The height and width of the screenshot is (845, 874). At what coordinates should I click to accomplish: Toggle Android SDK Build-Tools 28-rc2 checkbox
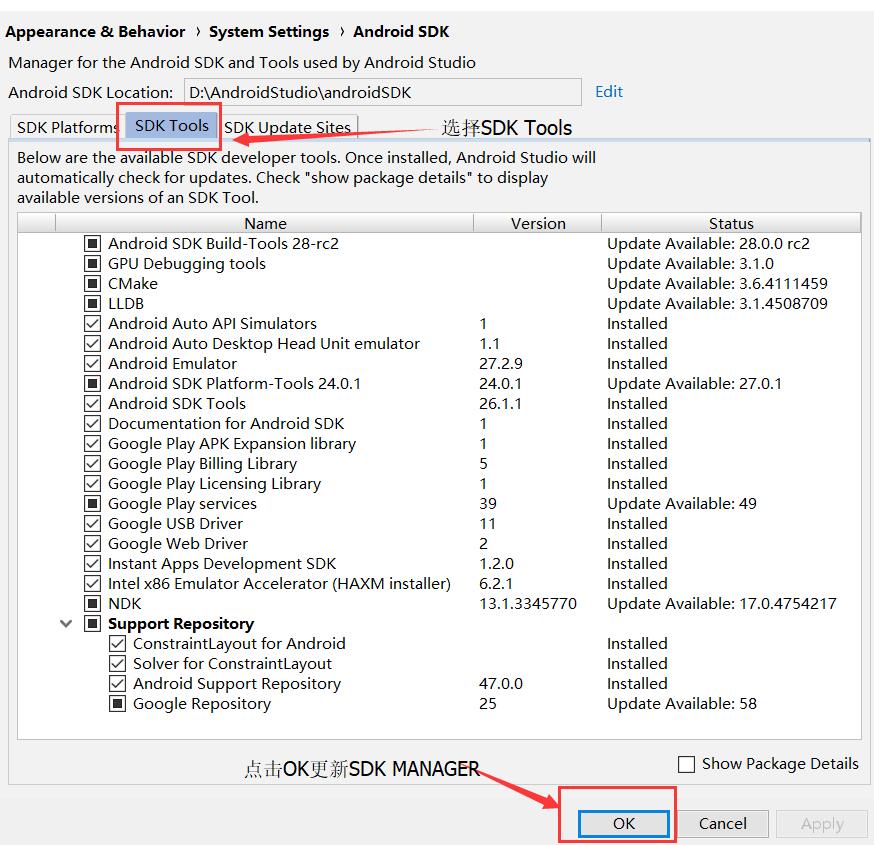93,244
